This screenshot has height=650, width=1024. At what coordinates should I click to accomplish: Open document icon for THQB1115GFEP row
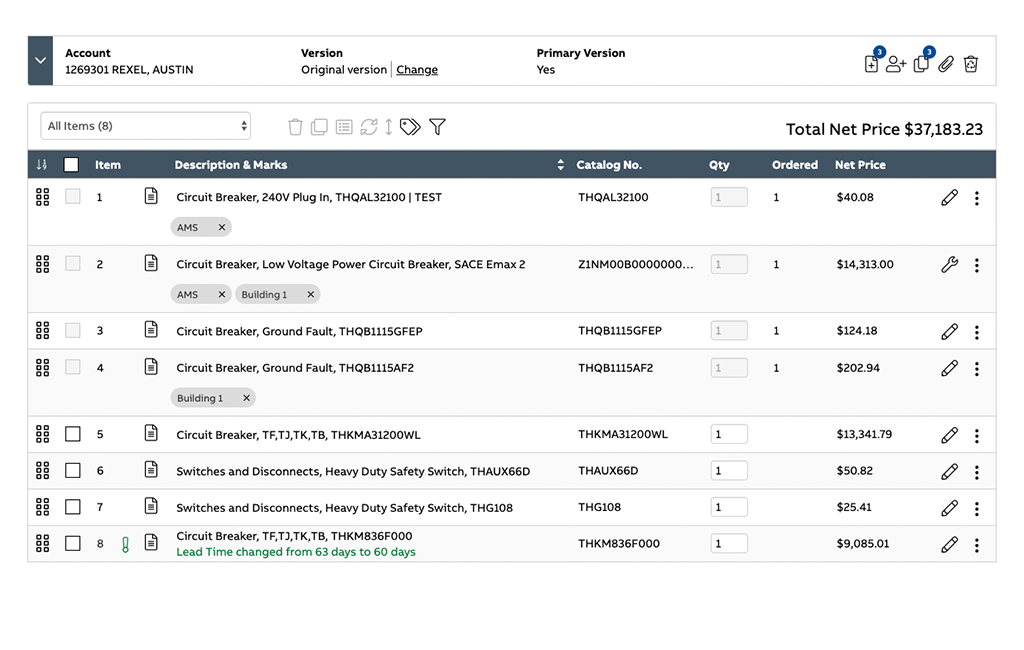point(151,329)
